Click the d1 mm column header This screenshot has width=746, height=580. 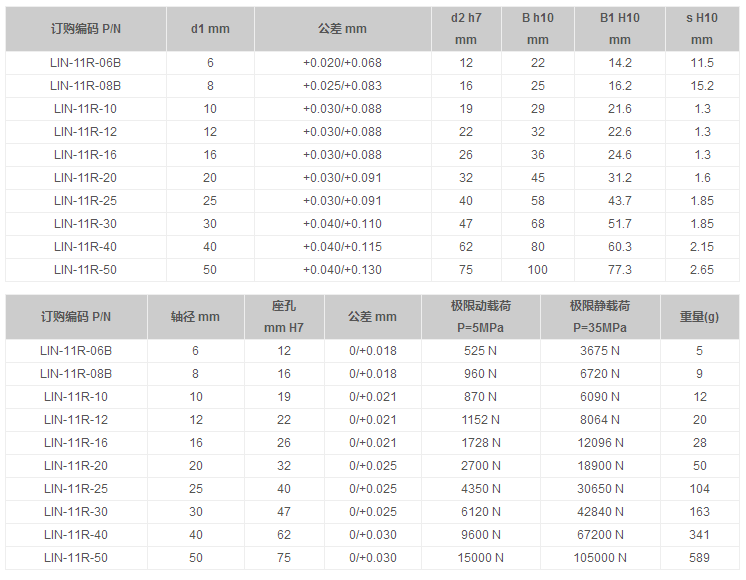tap(210, 29)
